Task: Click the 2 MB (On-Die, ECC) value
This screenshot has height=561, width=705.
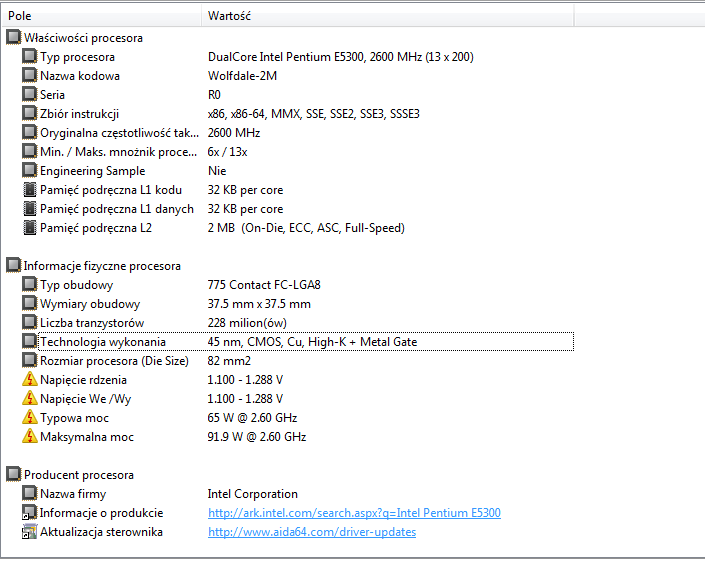Action: (306, 228)
